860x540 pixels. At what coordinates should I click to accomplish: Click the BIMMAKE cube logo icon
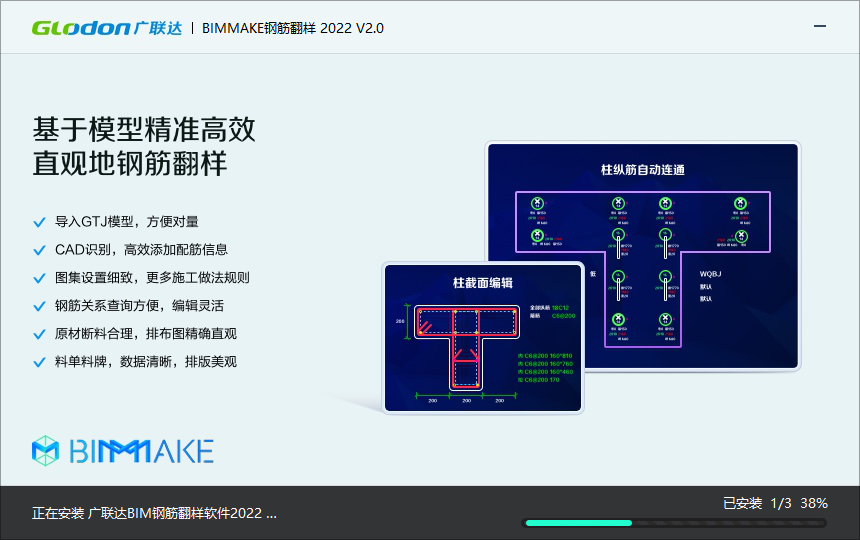[46, 451]
